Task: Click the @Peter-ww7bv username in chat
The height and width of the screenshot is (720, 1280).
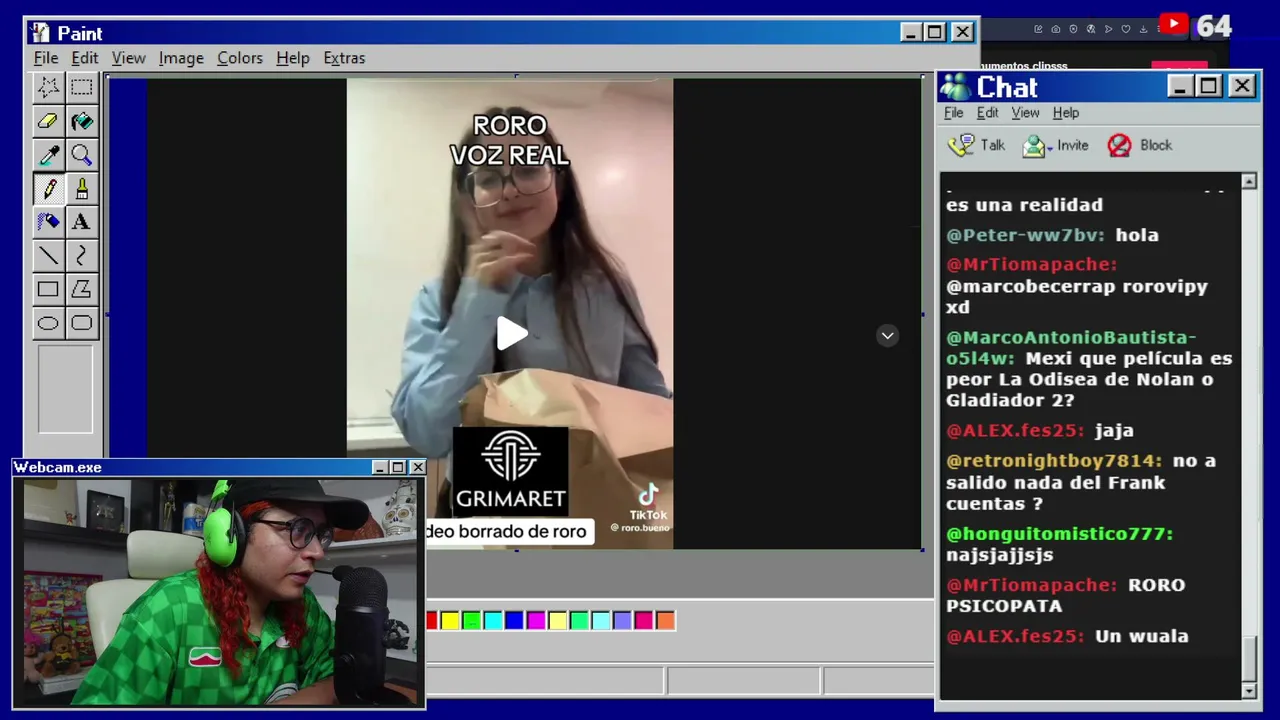Action: (x=1025, y=236)
